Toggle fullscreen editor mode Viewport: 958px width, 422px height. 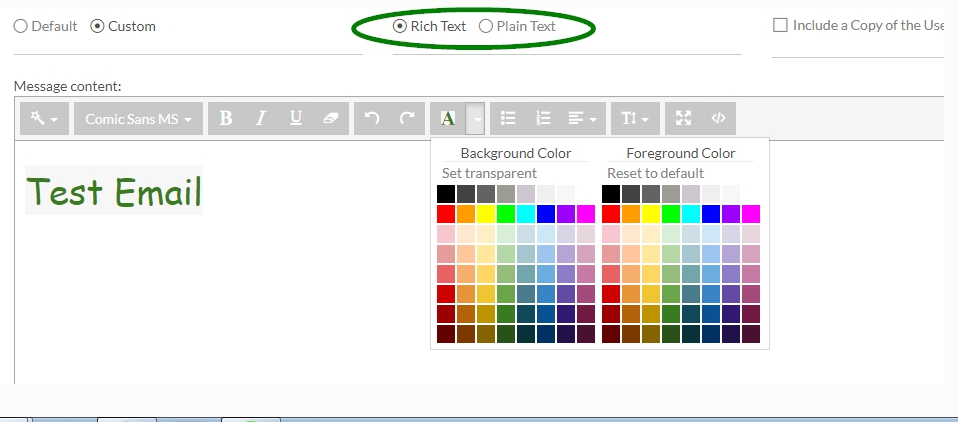(x=683, y=118)
